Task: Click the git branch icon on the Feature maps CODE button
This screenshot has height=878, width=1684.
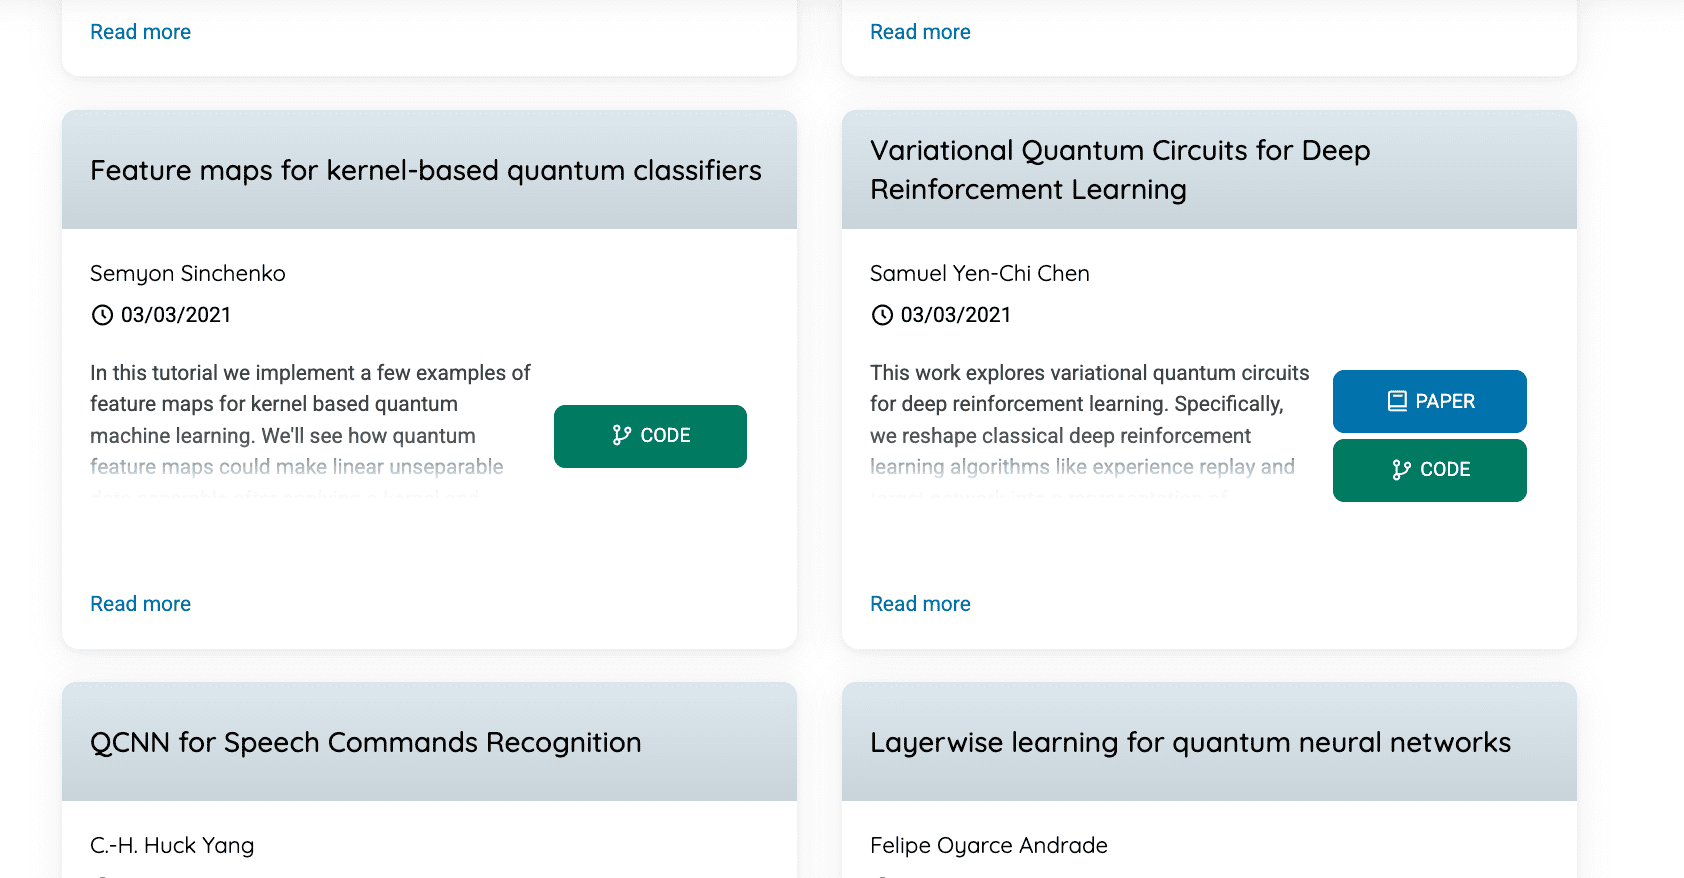Action: (620, 435)
